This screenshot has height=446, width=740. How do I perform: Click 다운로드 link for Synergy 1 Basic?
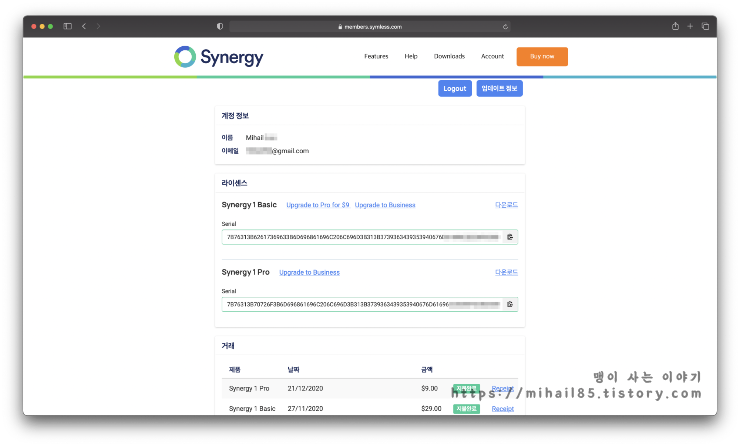pyautogui.click(x=506, y=205)
